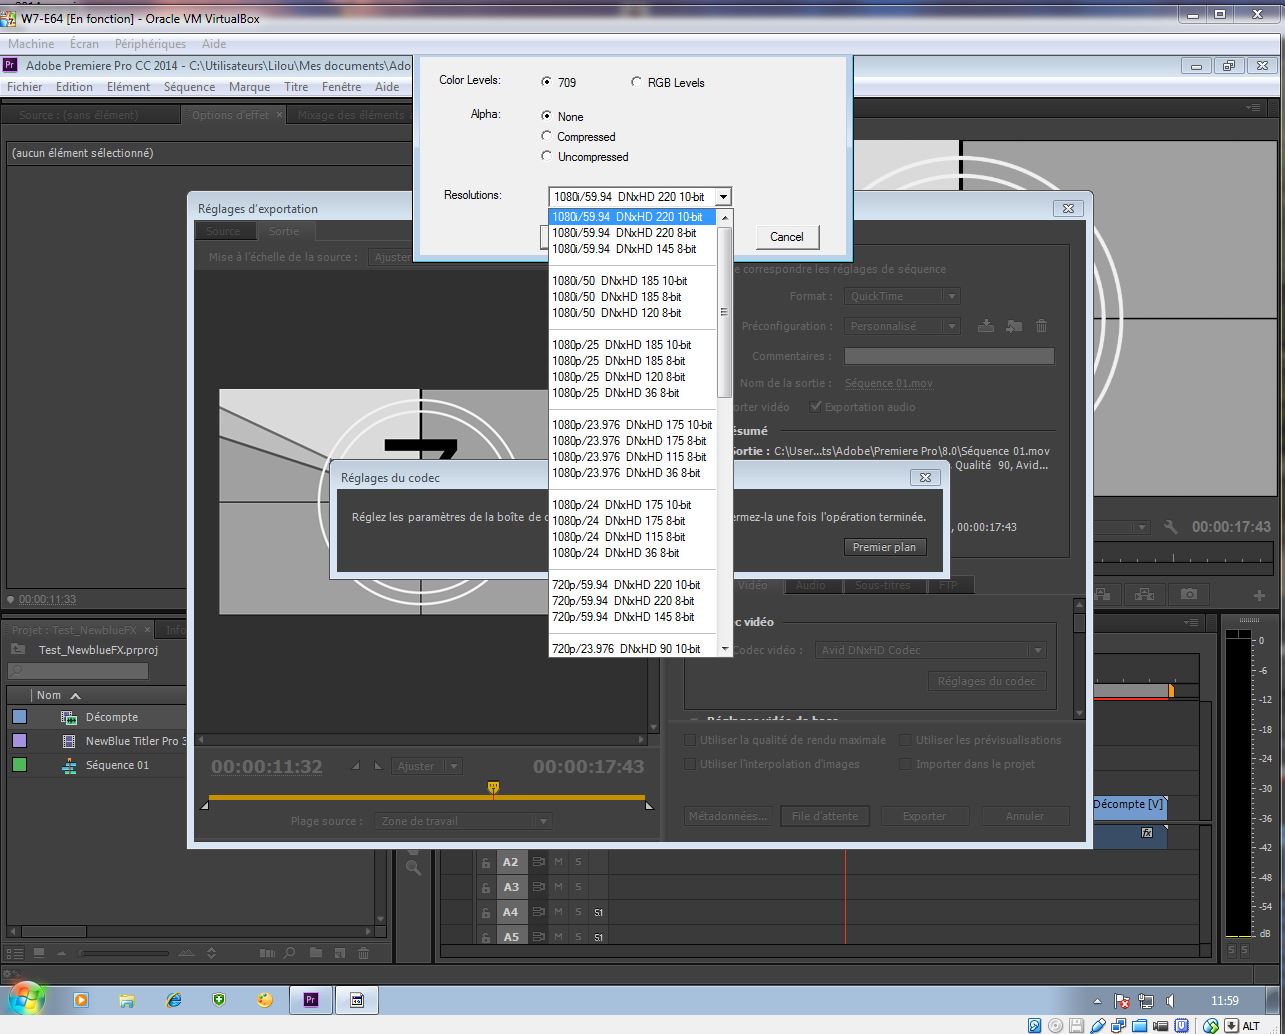Click the plus button editor icon
Image resolution: width=1285 pixels, height=1034 pixels.
[x=1259, y=595]
